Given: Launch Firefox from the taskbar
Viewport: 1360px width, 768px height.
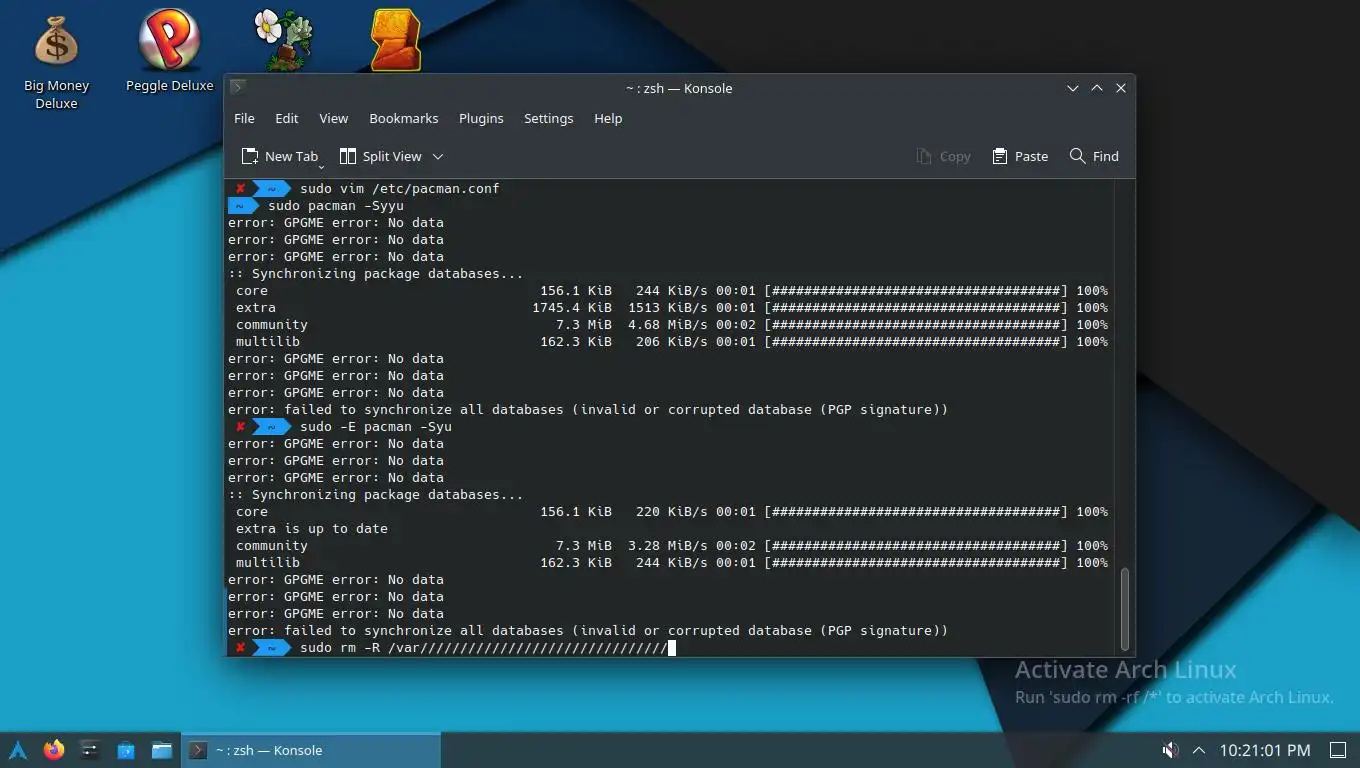Looking at the screenshot, I should pos(54,750).
